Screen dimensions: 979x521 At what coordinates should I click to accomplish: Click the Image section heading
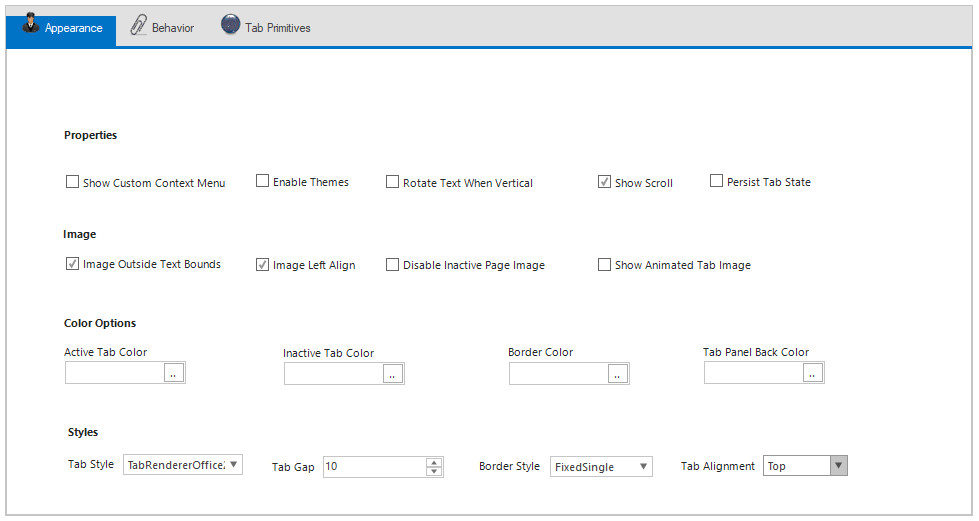[79, 234]
